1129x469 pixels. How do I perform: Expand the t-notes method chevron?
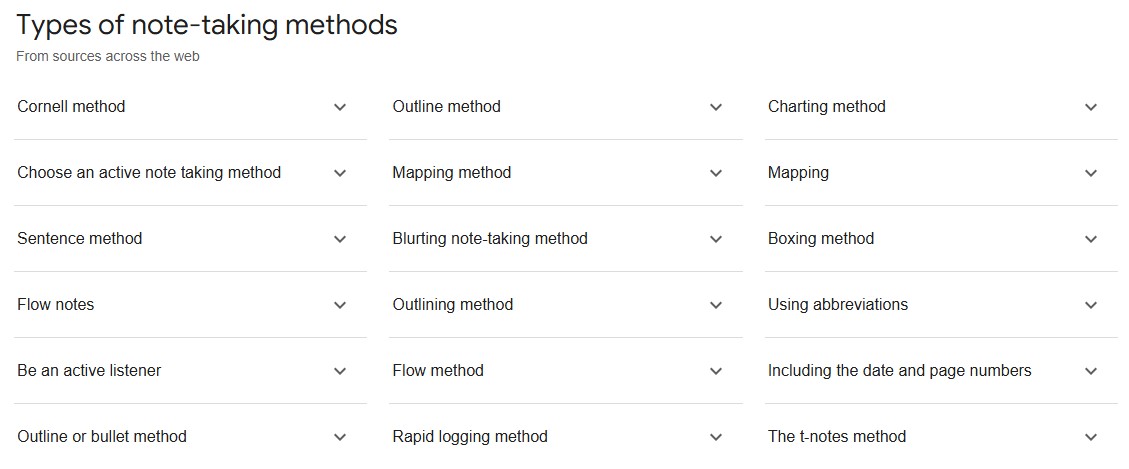1091,437
